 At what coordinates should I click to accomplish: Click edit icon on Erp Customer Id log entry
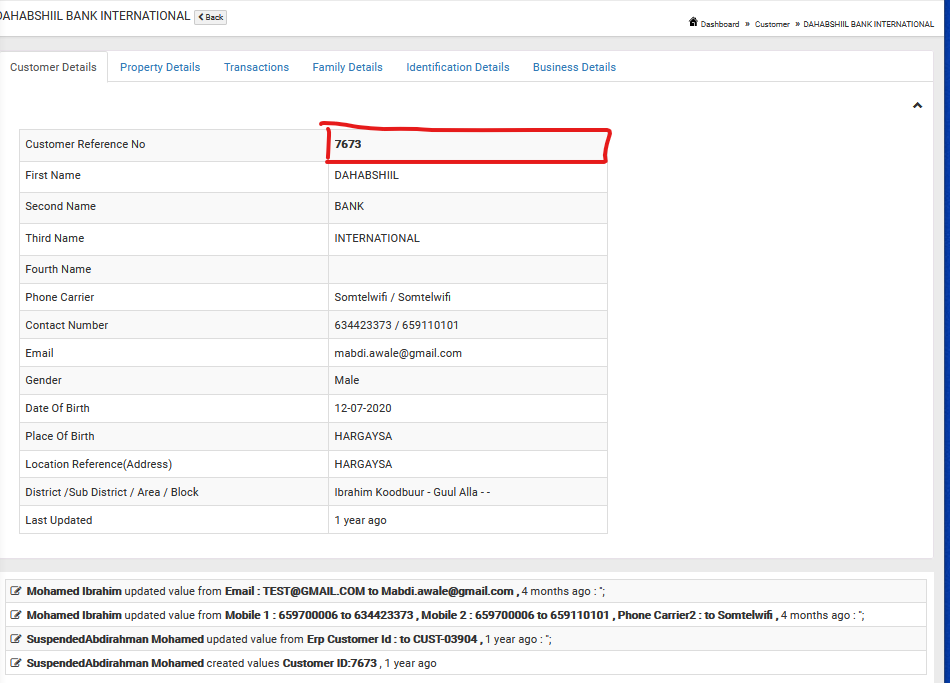click(16, 639)
